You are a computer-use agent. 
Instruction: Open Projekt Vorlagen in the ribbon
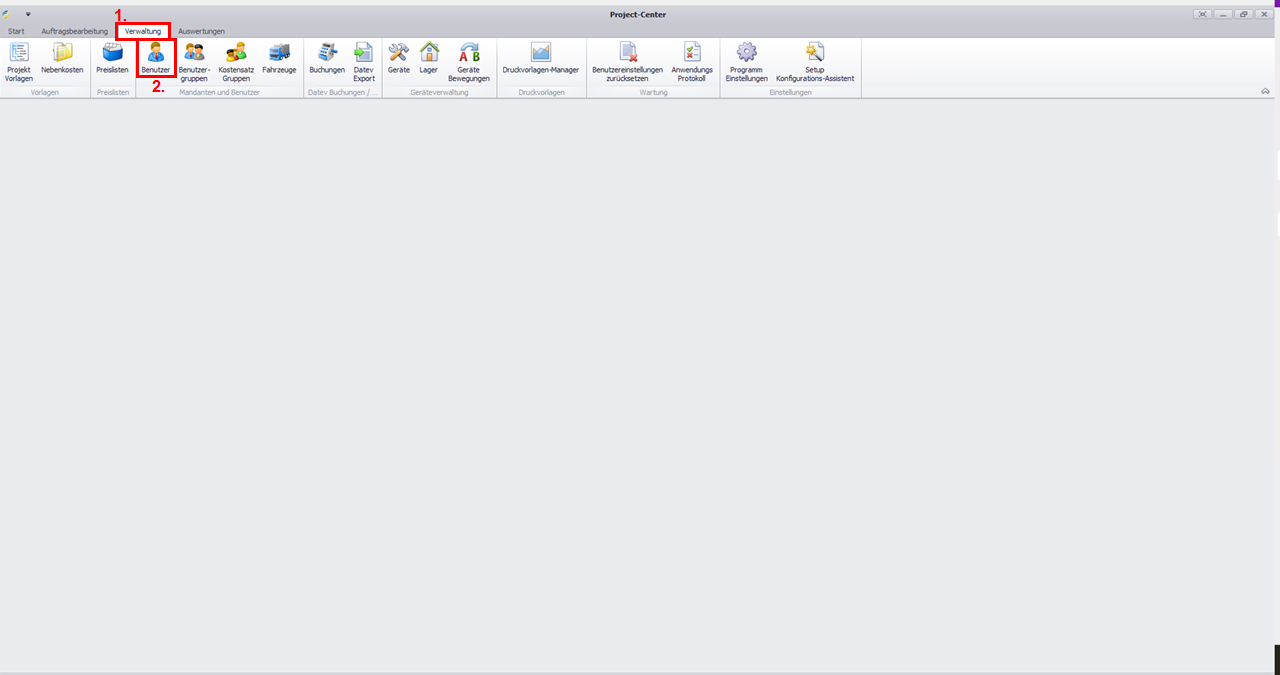[19, 61]
